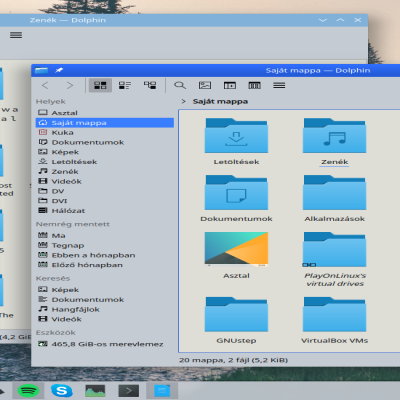The height and width of the screenshot is (400, 400).
Task: Click Keresés section header
Action: [x=53, y=278]
